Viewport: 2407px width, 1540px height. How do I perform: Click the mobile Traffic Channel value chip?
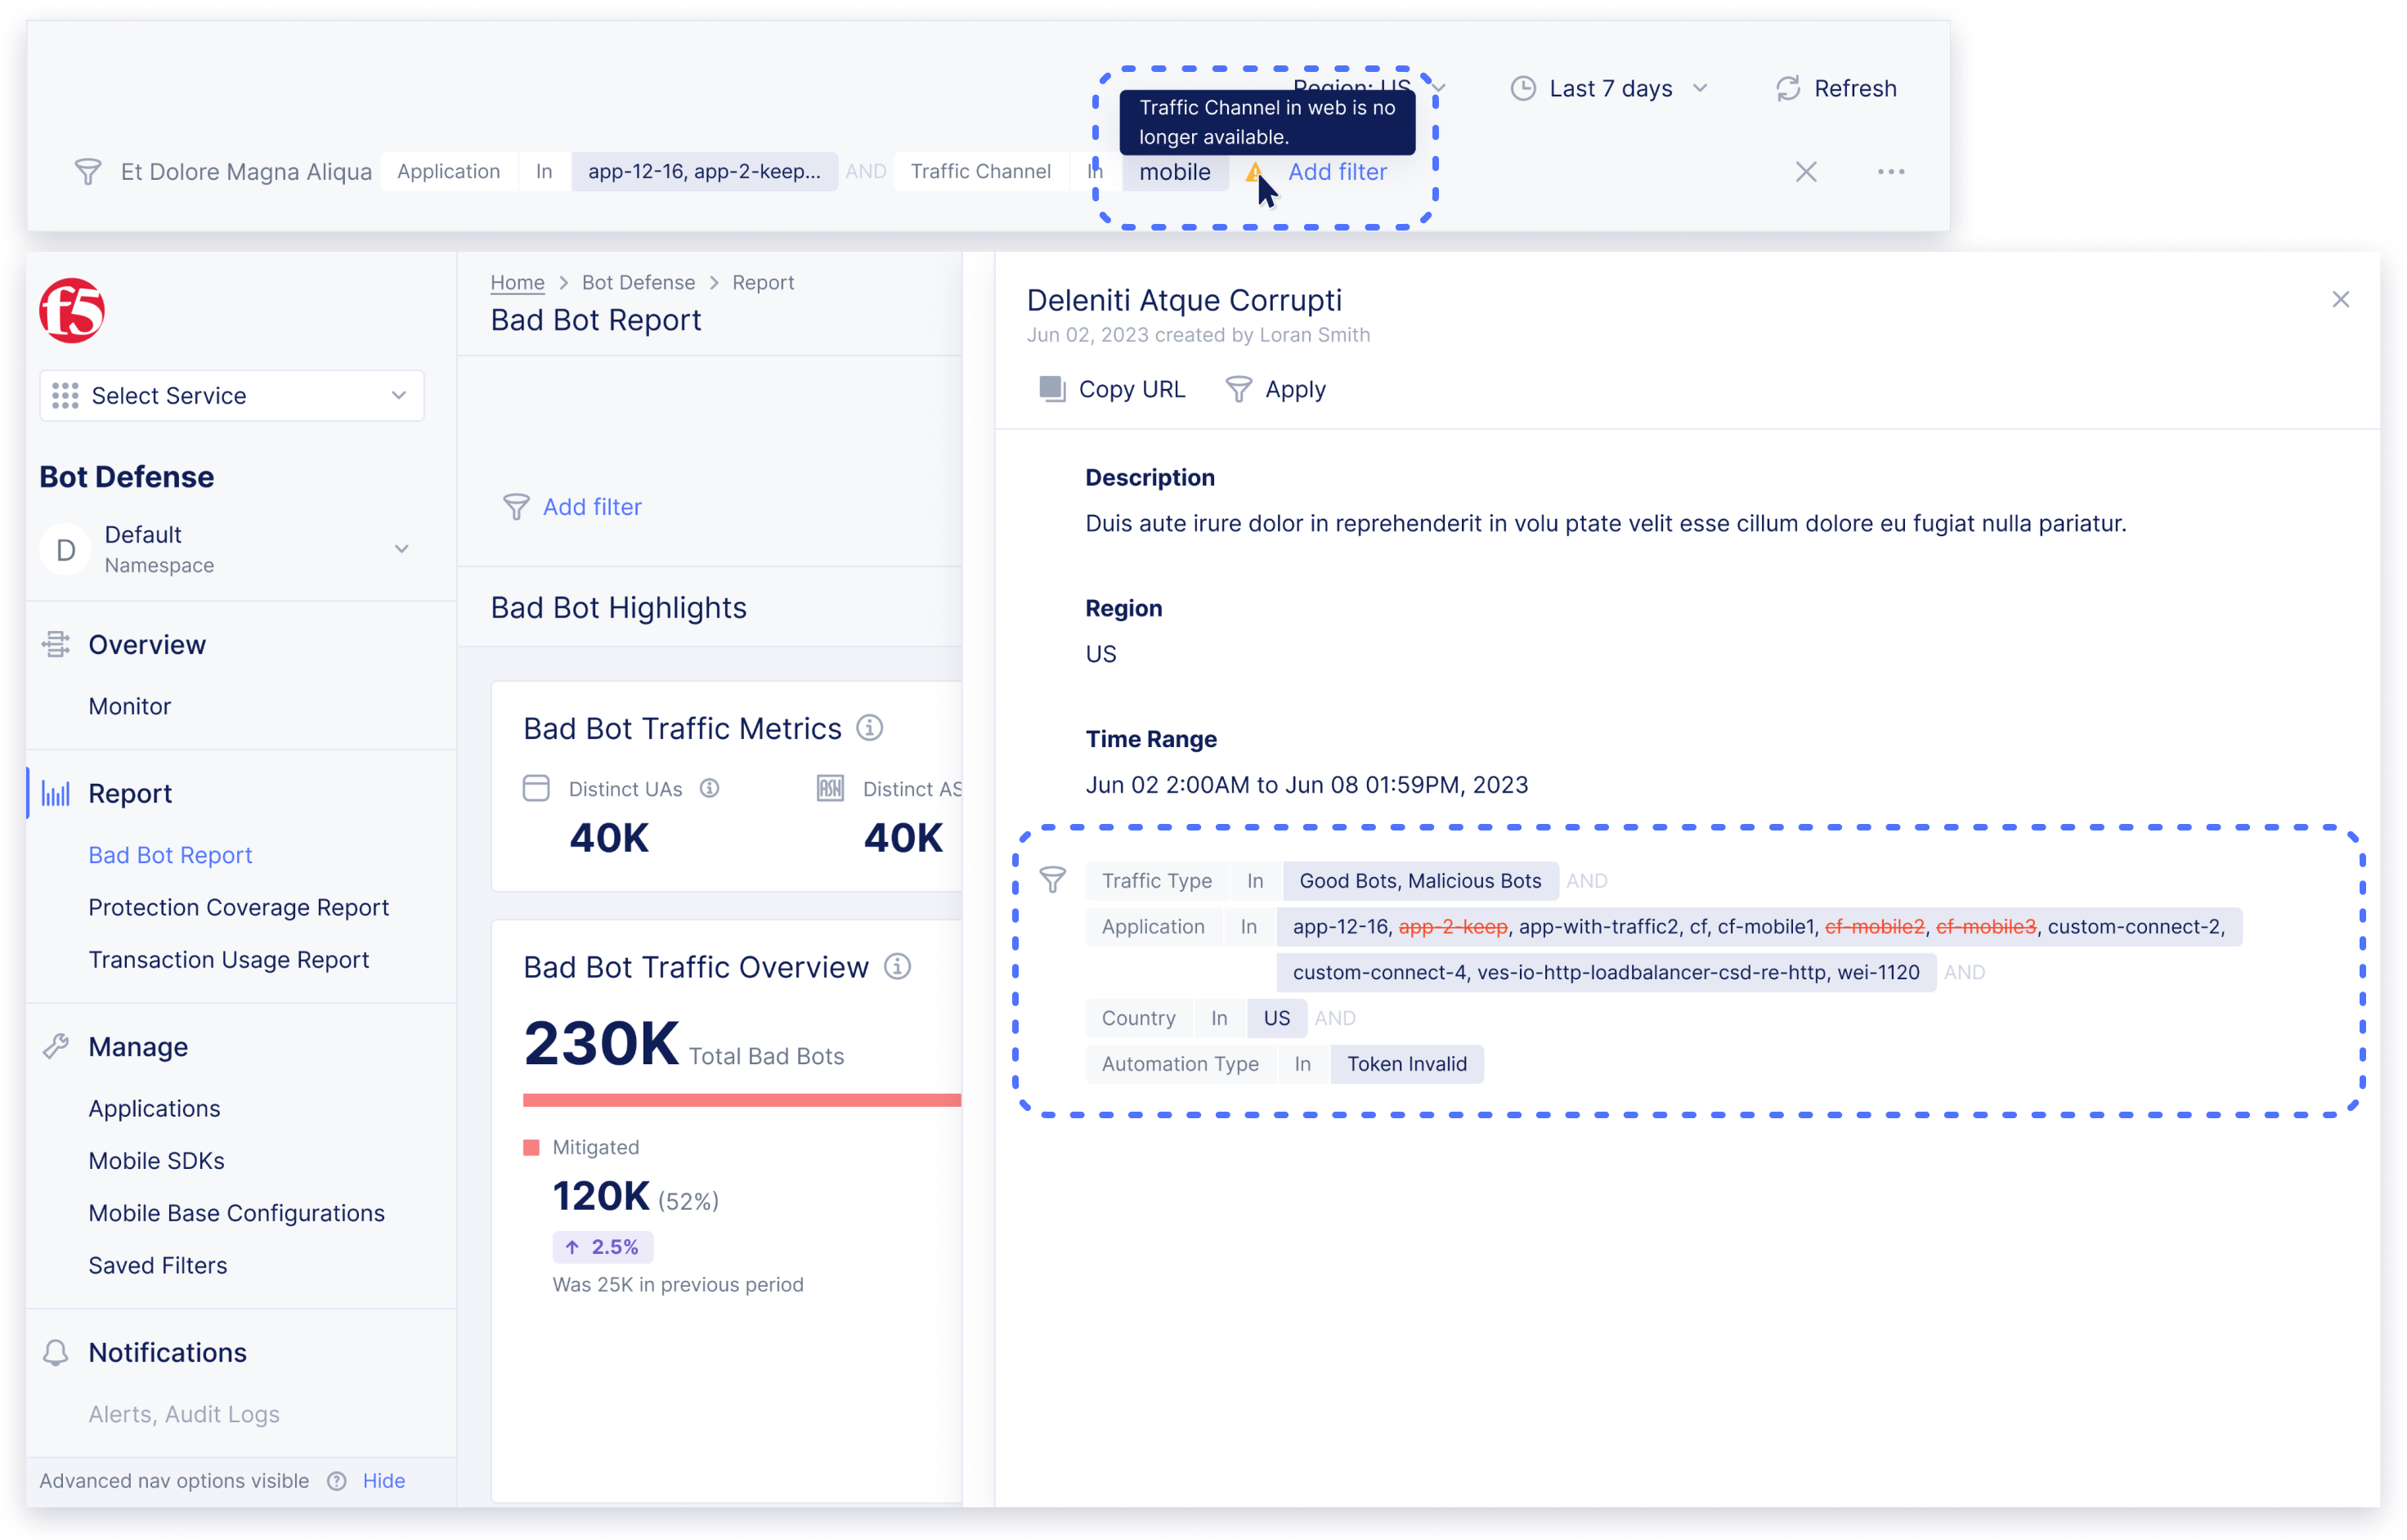tap(1175, 172)
